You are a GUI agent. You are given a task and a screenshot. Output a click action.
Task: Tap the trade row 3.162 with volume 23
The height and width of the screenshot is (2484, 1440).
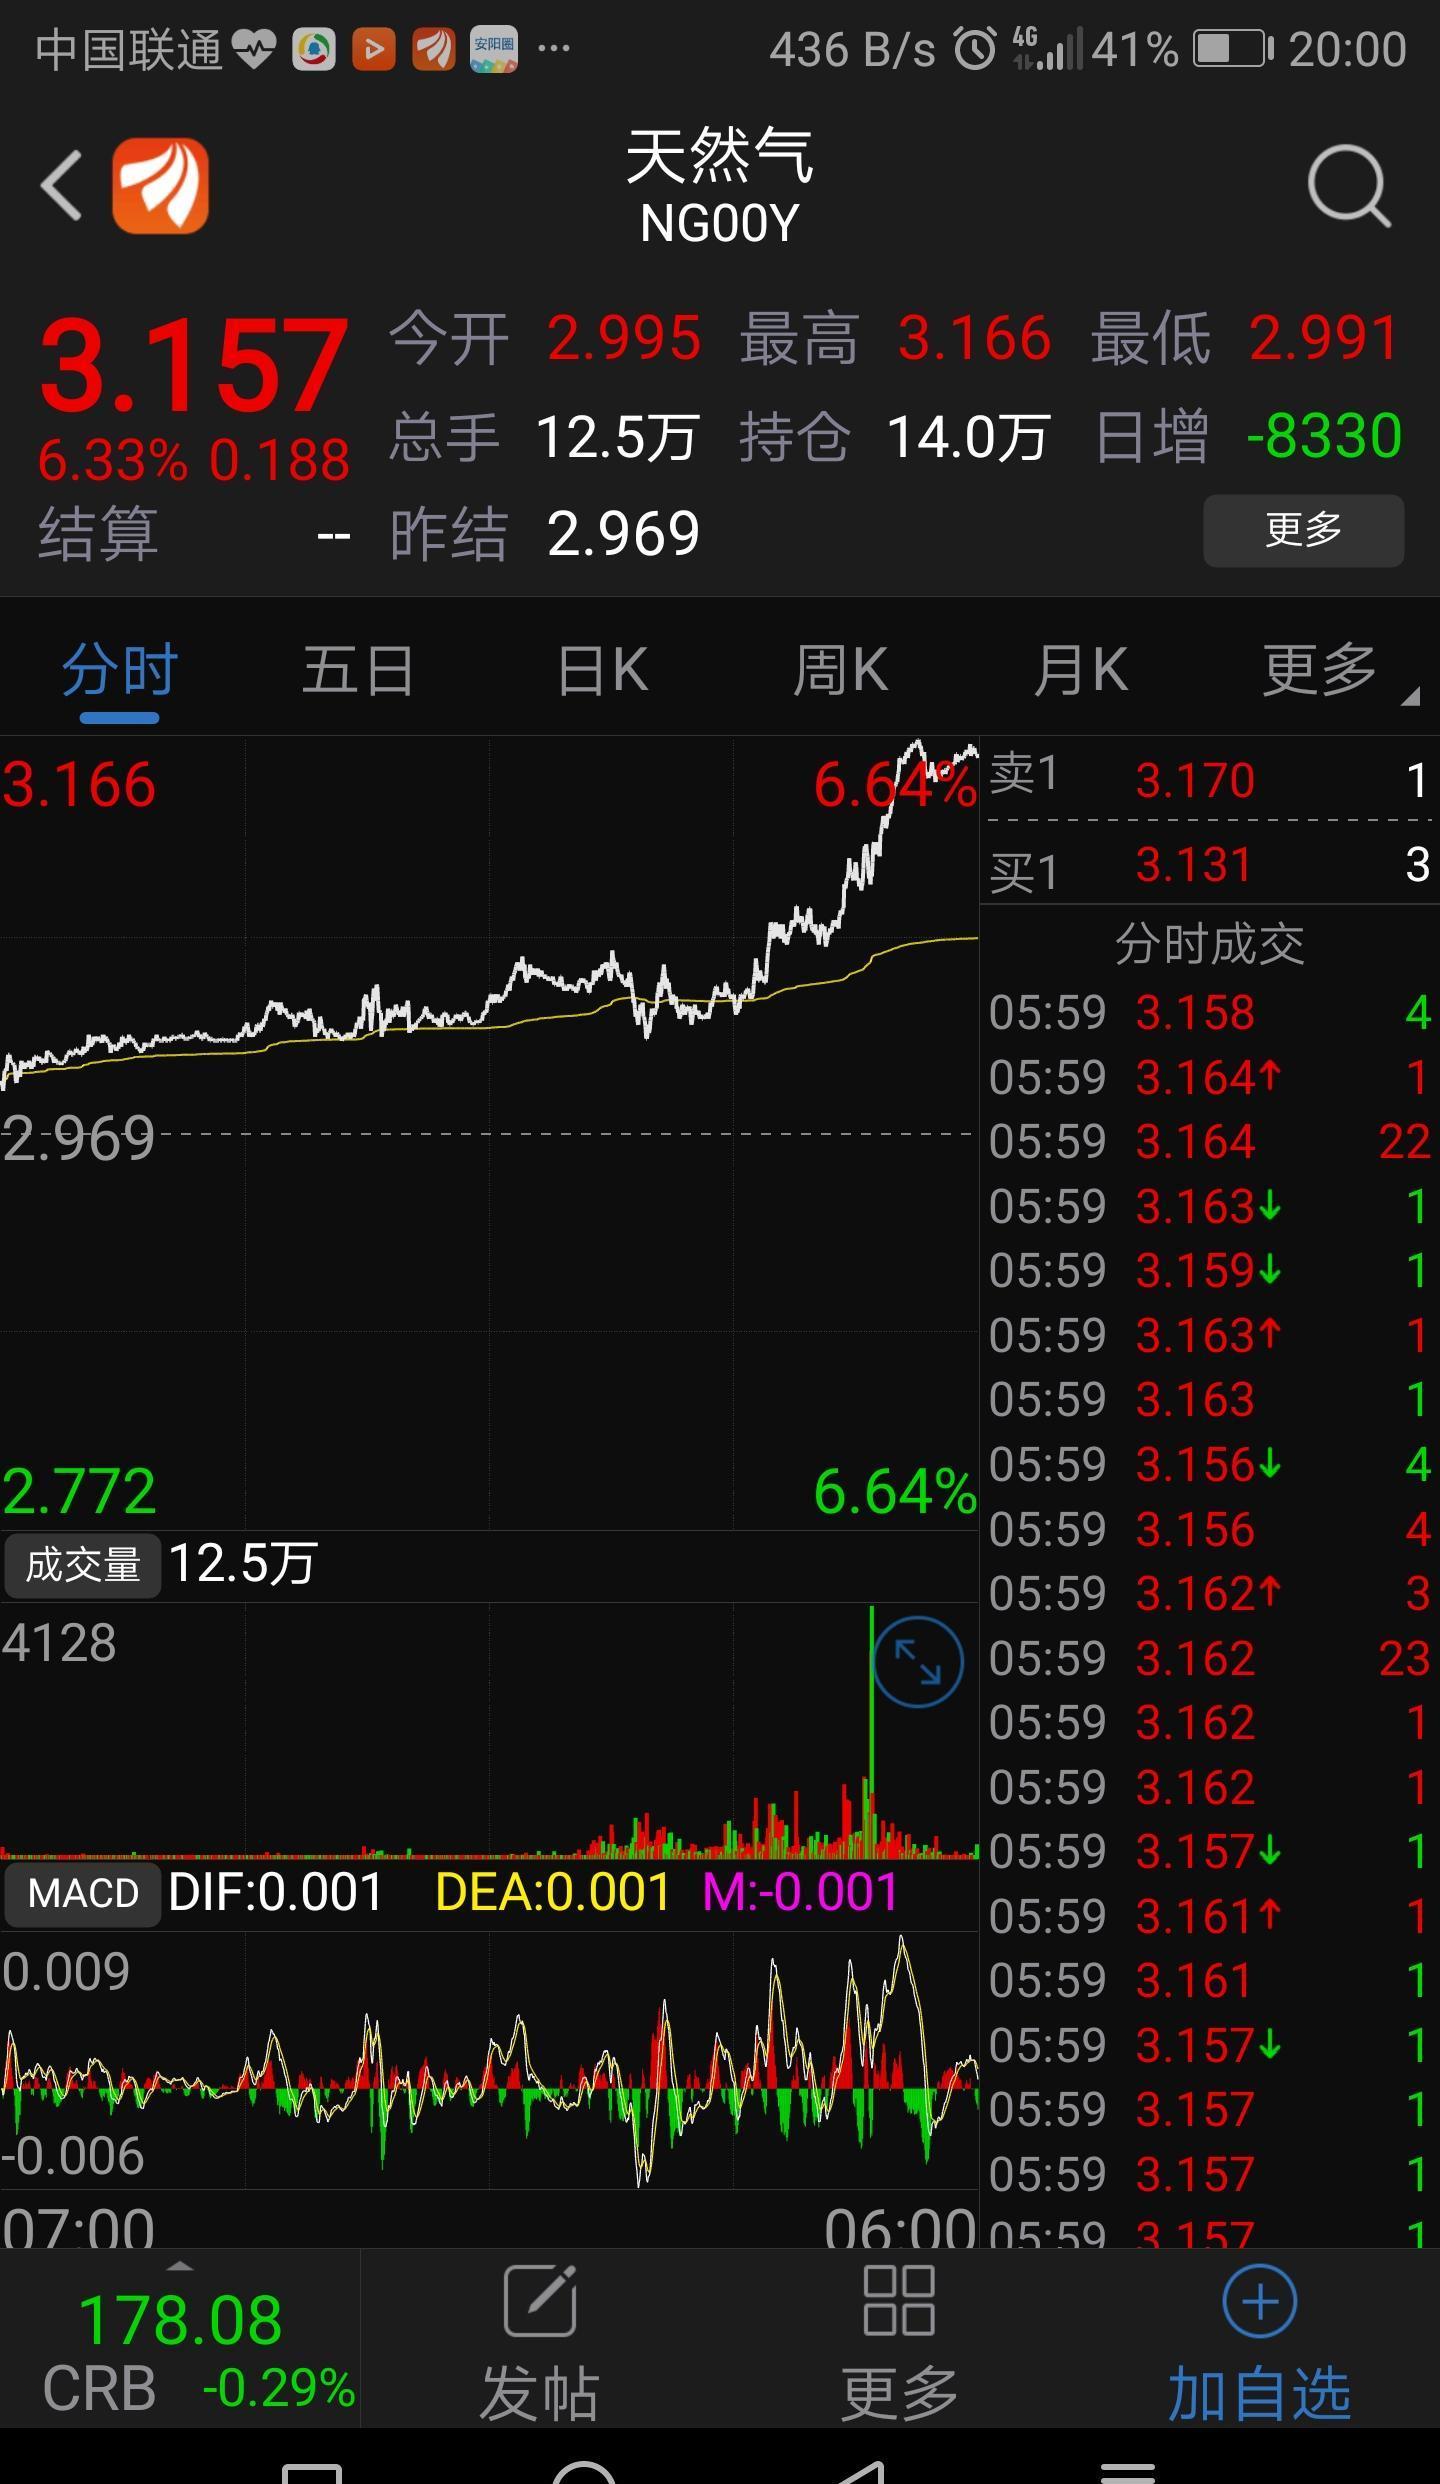(x=1210, y=1658)
